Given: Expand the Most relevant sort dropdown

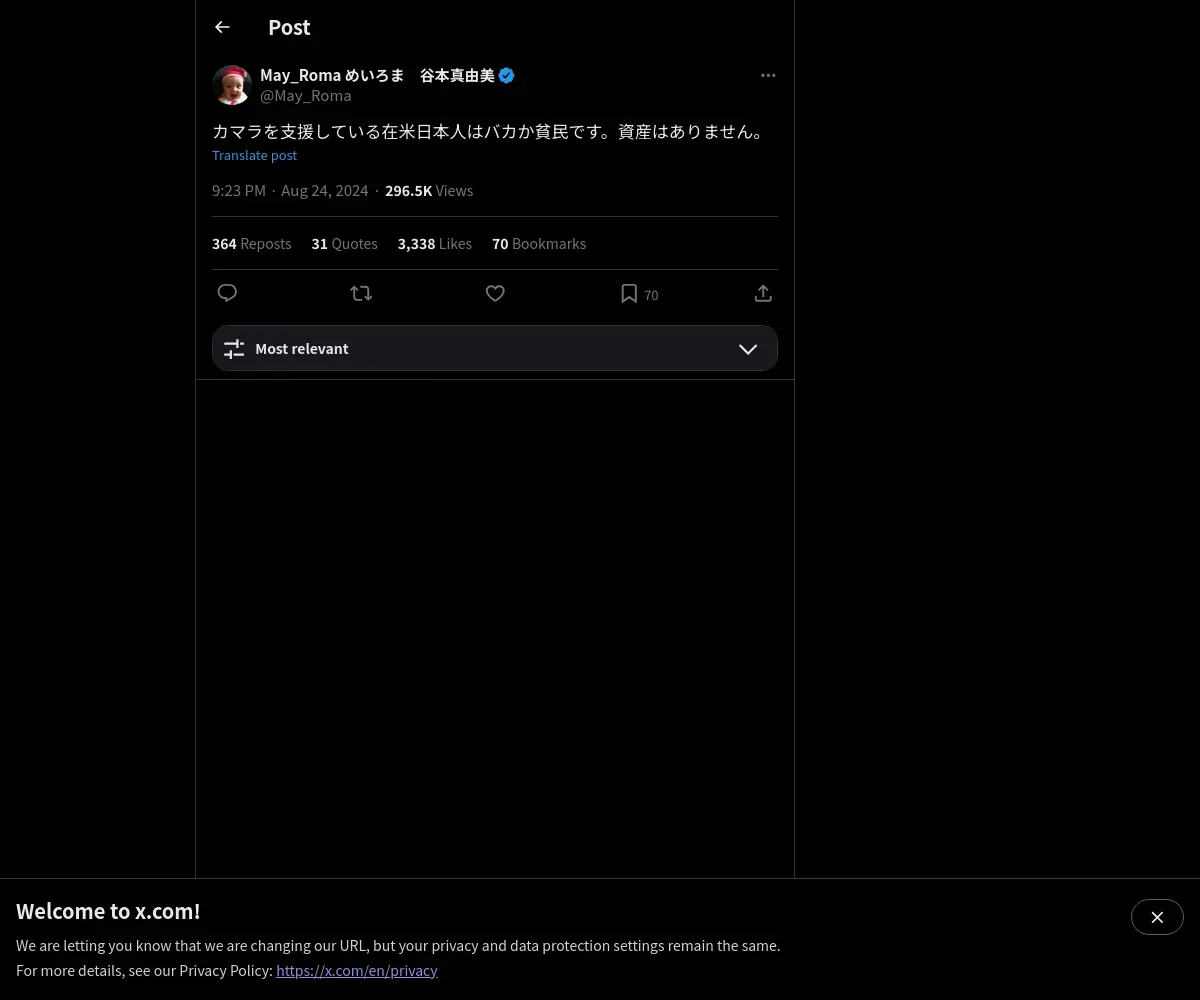Looking at the screenshot, I should (495, 348).
